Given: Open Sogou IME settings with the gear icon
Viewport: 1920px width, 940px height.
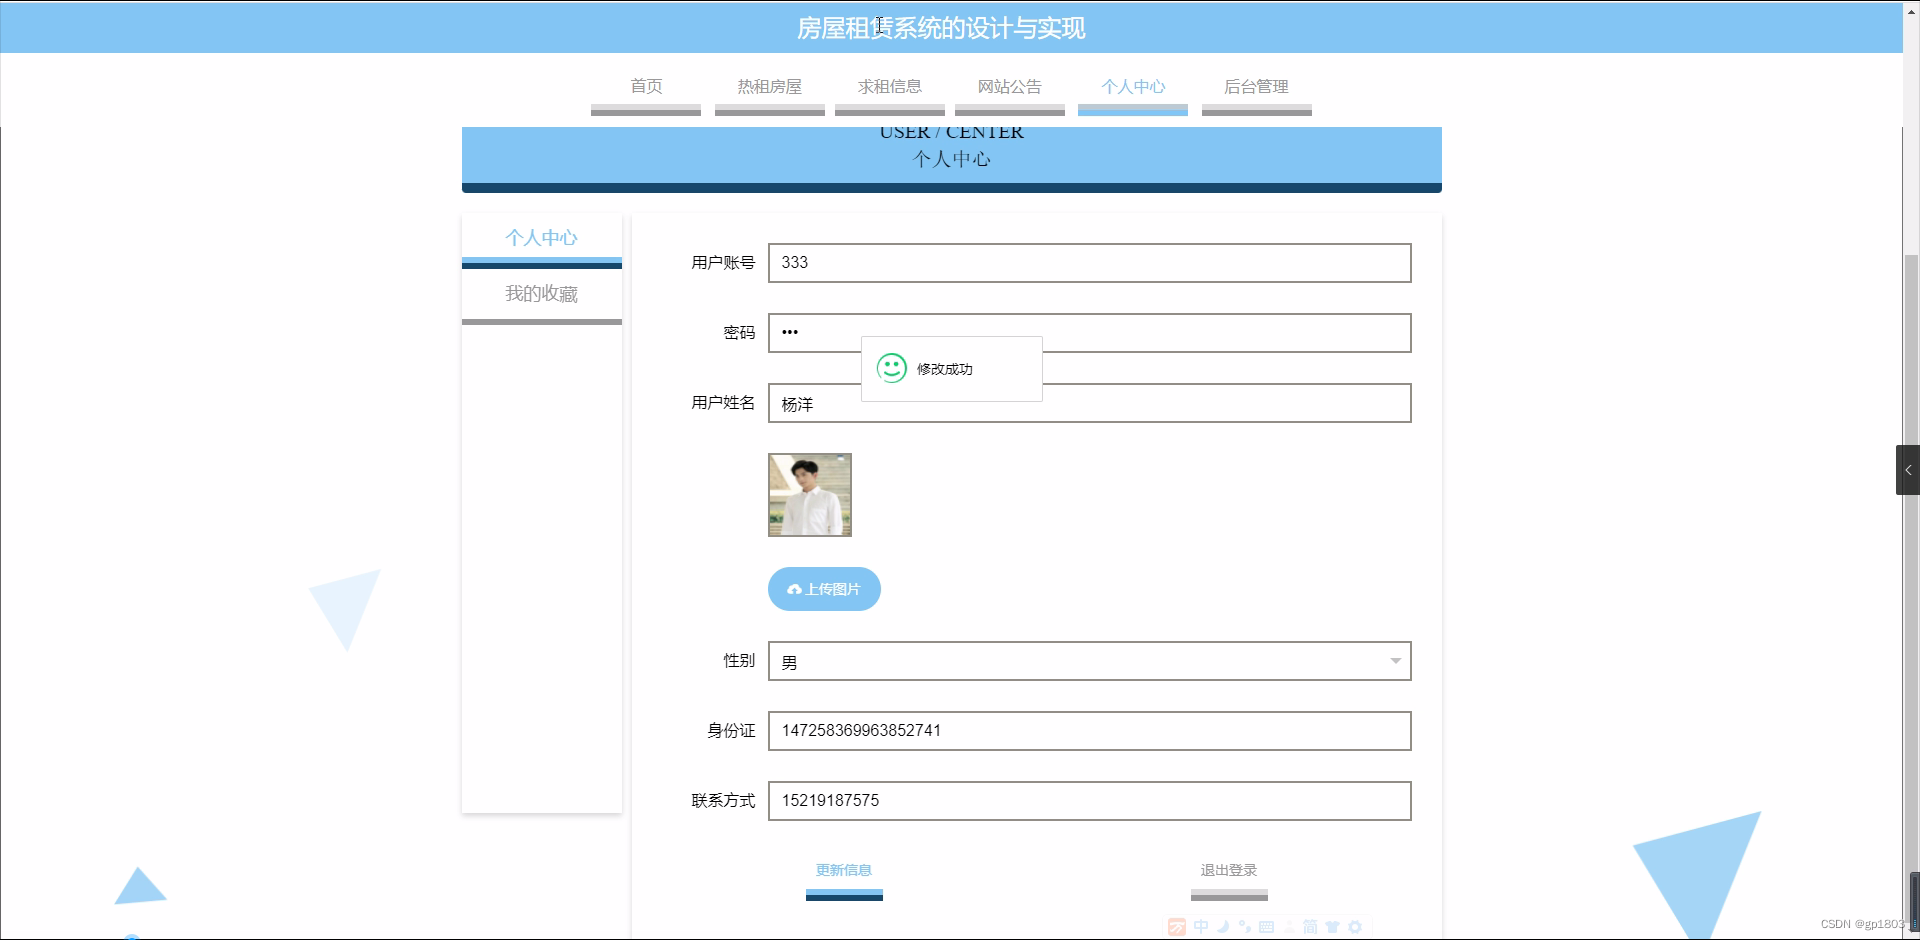Looking at the screenshot, I should pos(1357,927).
